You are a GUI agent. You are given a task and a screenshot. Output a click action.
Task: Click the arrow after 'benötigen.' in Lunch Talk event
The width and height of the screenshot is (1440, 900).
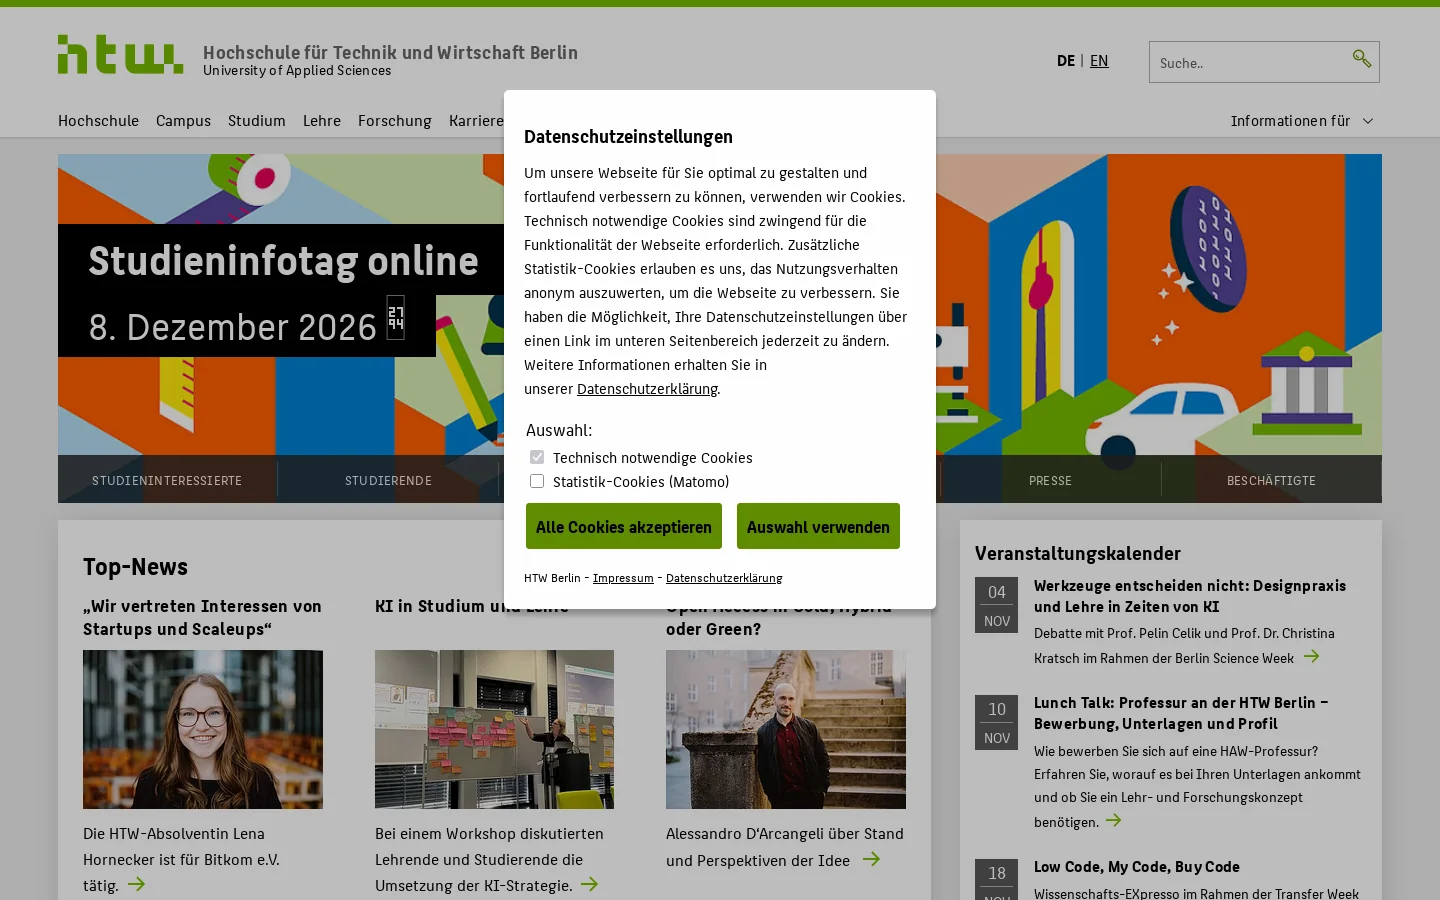point(1113,821)
